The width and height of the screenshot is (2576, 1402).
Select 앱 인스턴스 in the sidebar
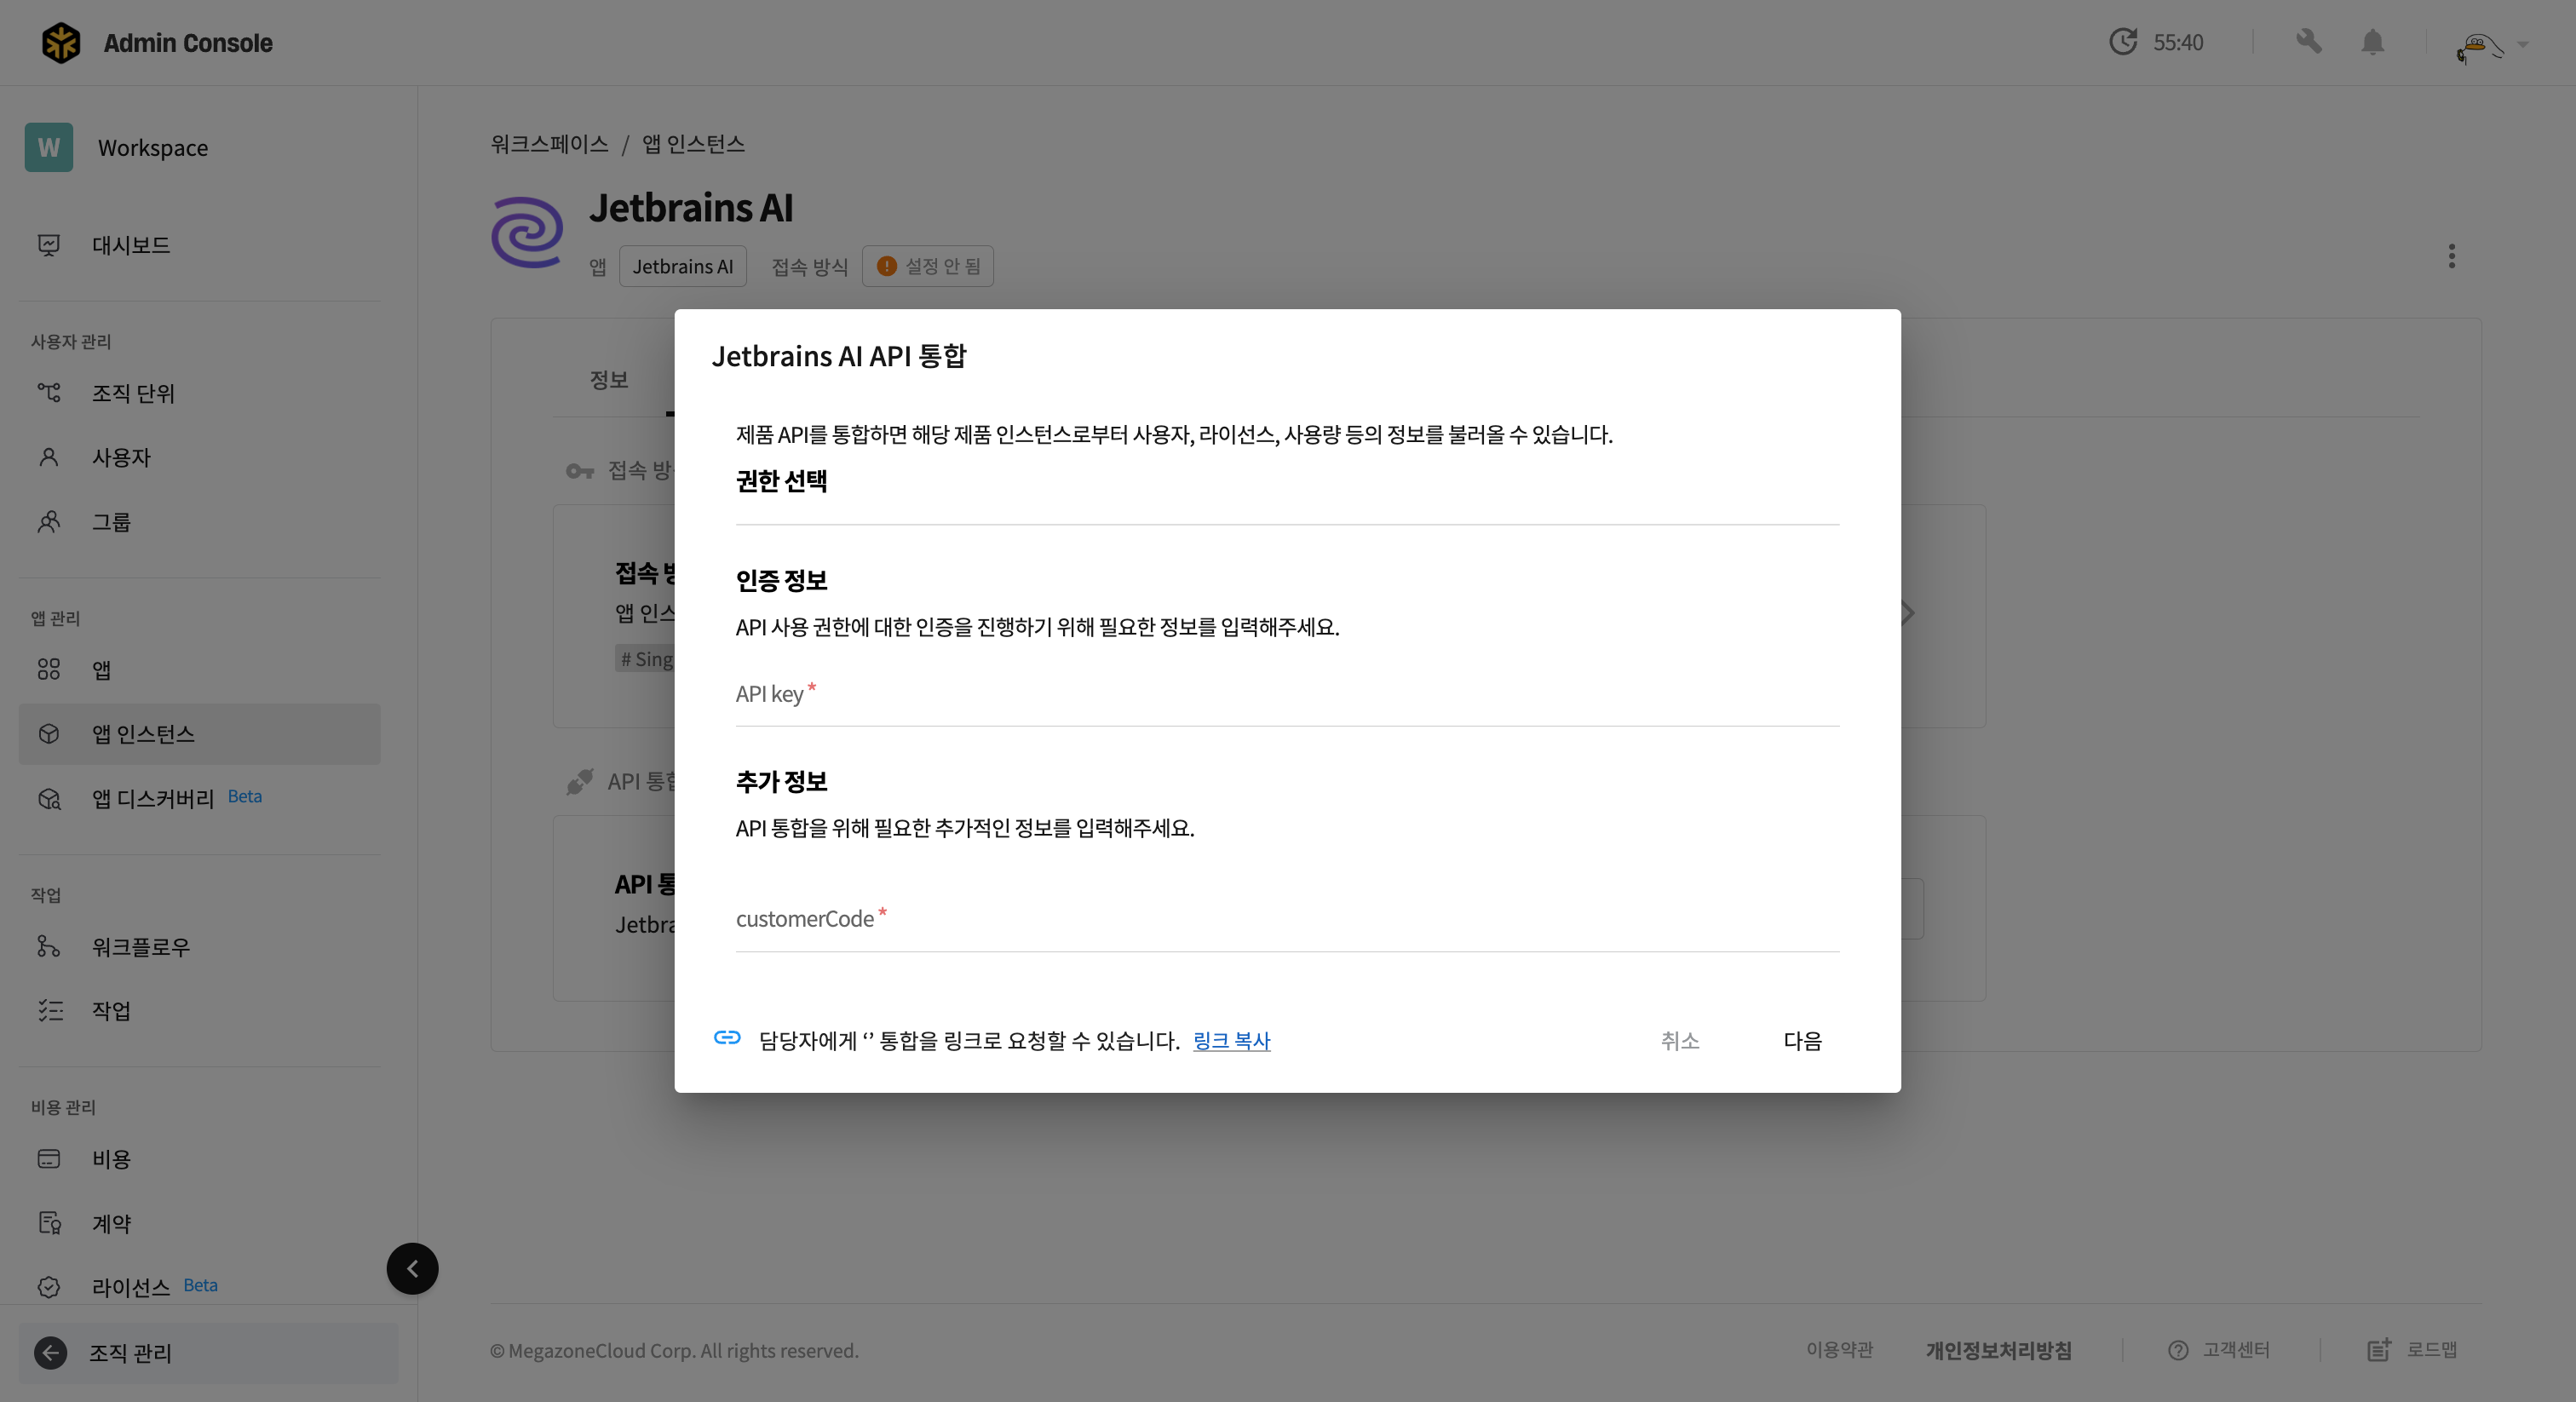point(199,734)
